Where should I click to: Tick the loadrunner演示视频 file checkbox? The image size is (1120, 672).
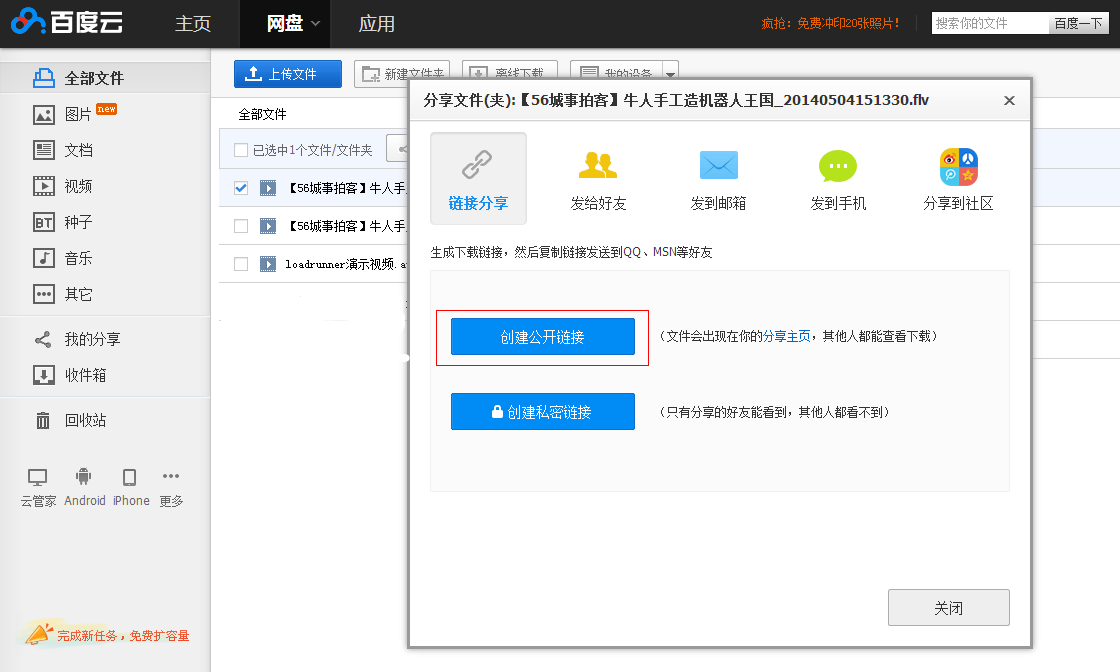(x=241, y=264)
